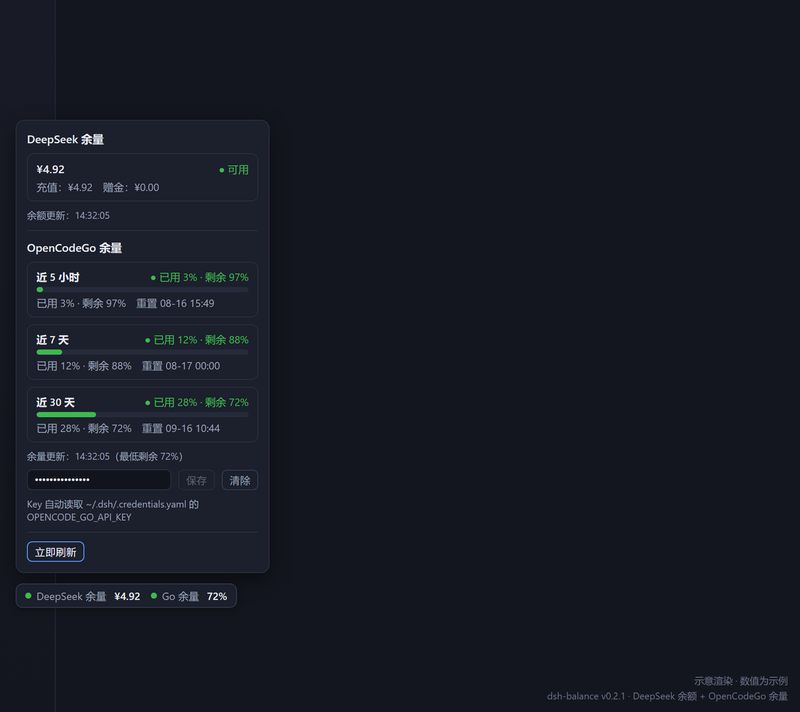This screenshot has width=800, height=712.
Task: Click the OpenCodeGo 余量 panel heading
Action: [74, 248]
